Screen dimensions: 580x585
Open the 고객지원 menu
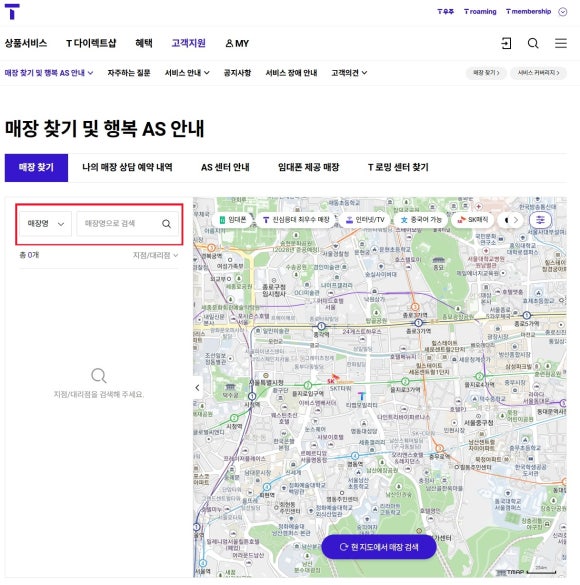(189, 43)
